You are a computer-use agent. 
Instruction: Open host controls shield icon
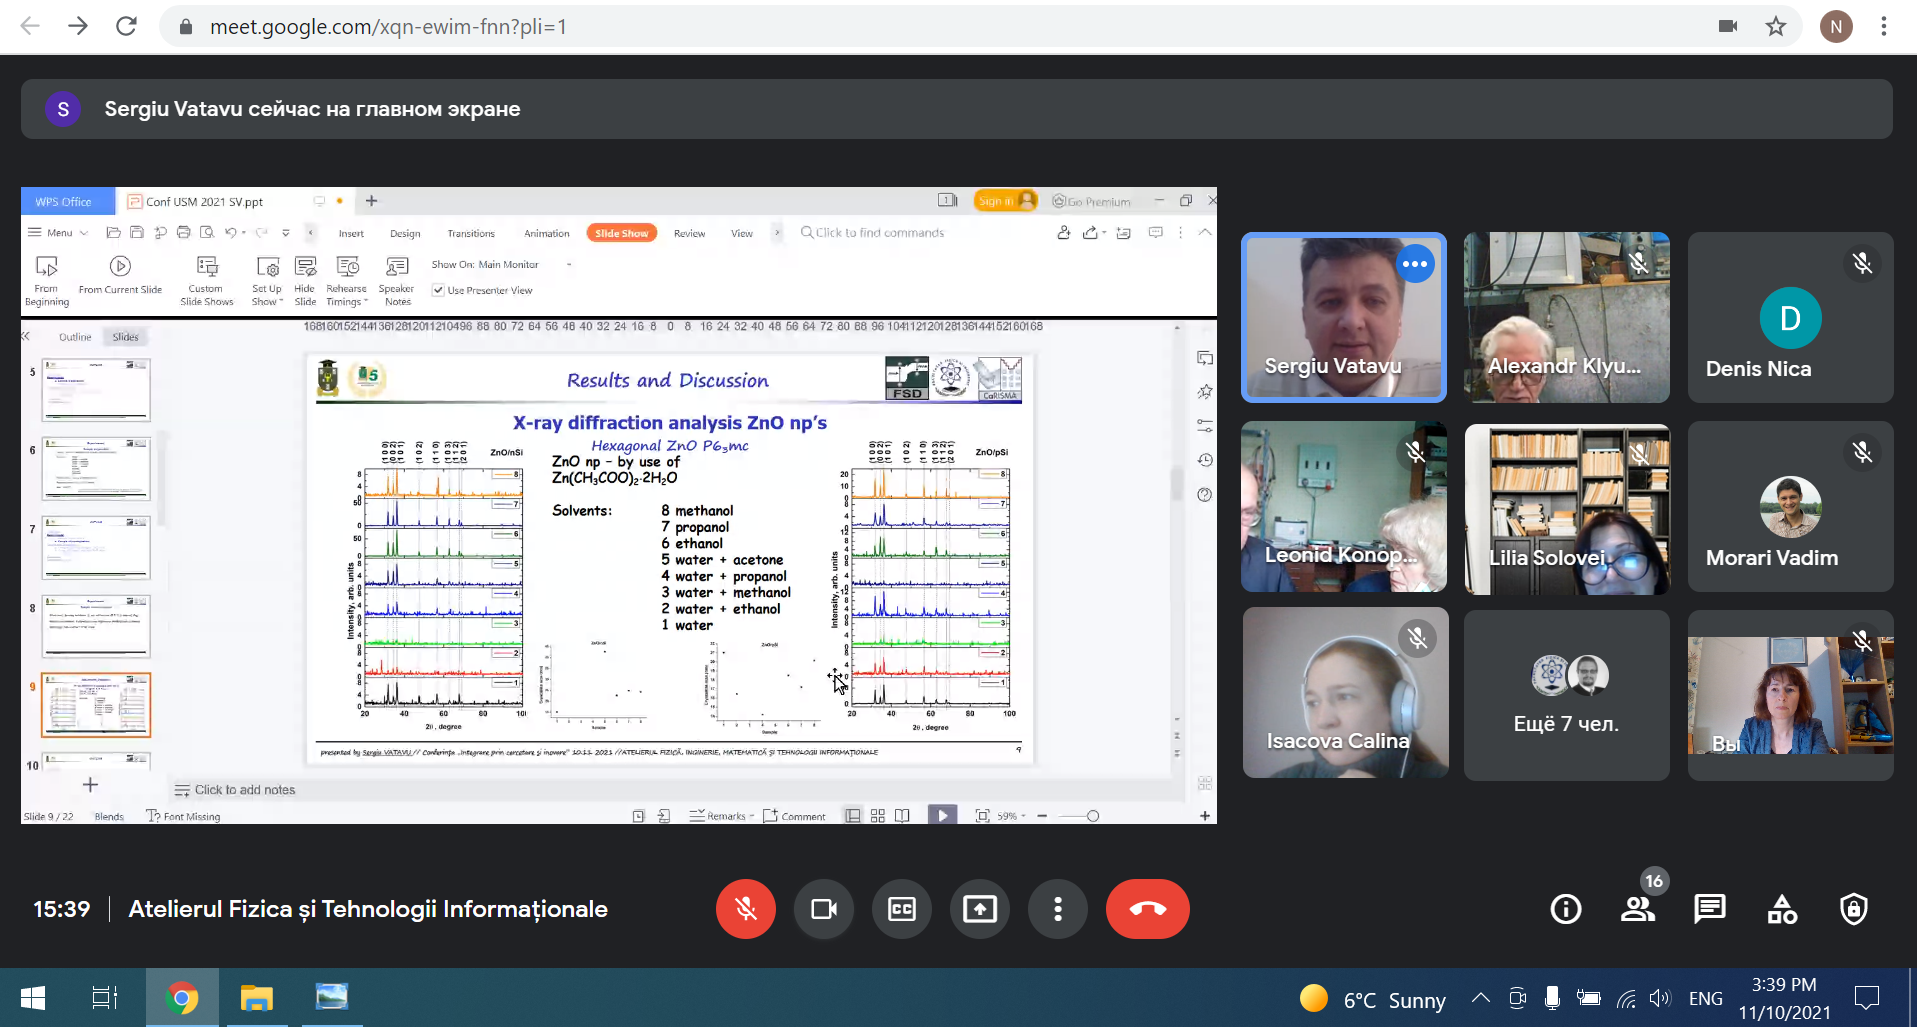(x=1853, y=909)
